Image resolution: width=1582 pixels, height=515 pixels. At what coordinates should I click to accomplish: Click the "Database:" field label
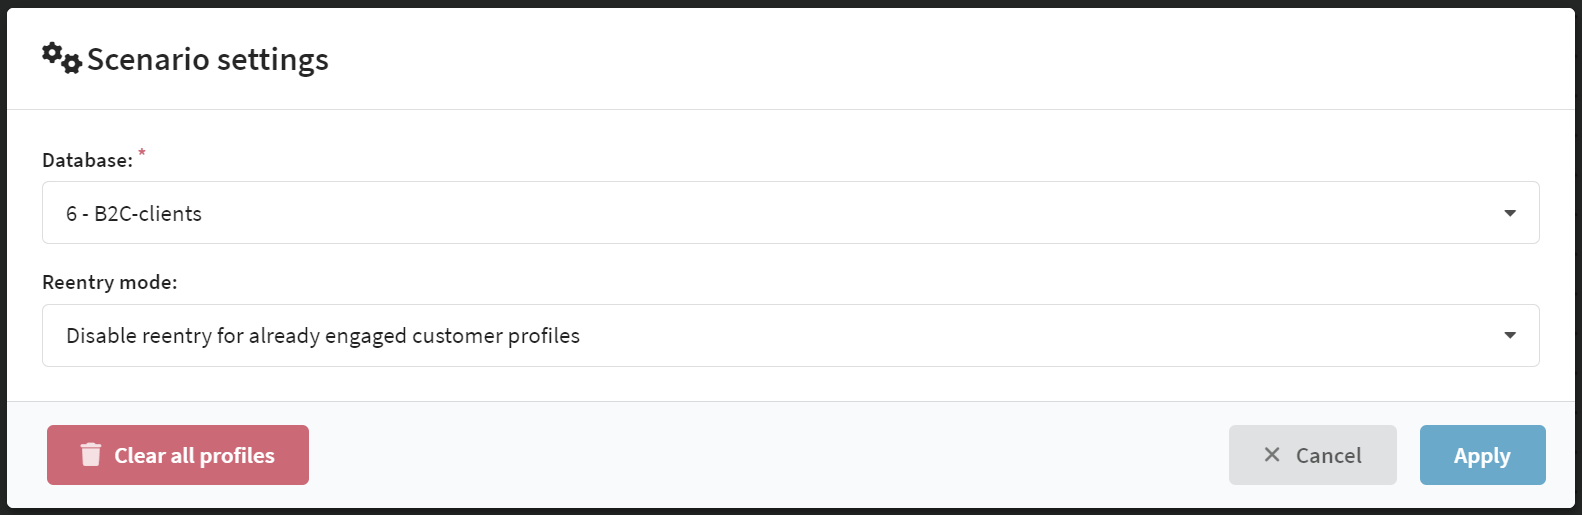pos(88,160)
